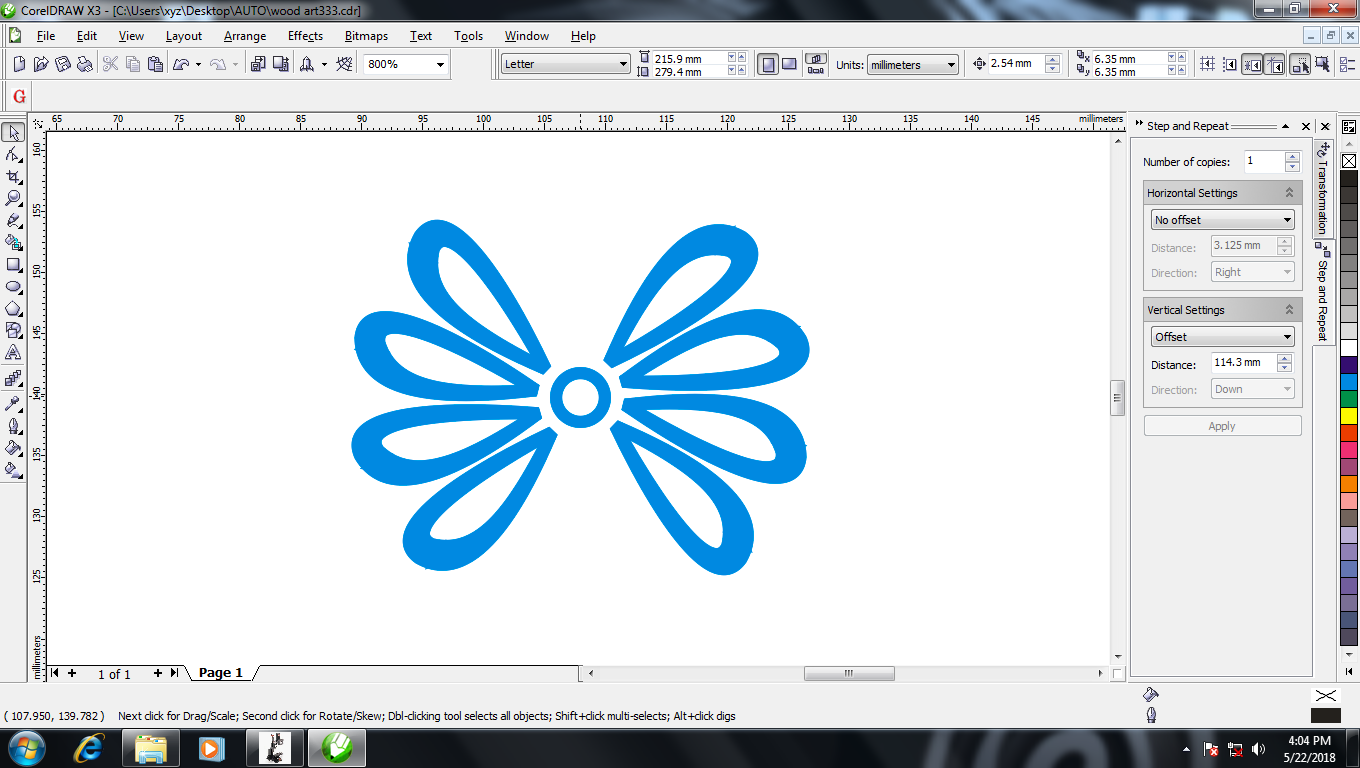Collapse the Vertical Settings section
Screen dimensions: 1360x768
coord(1289,310)
